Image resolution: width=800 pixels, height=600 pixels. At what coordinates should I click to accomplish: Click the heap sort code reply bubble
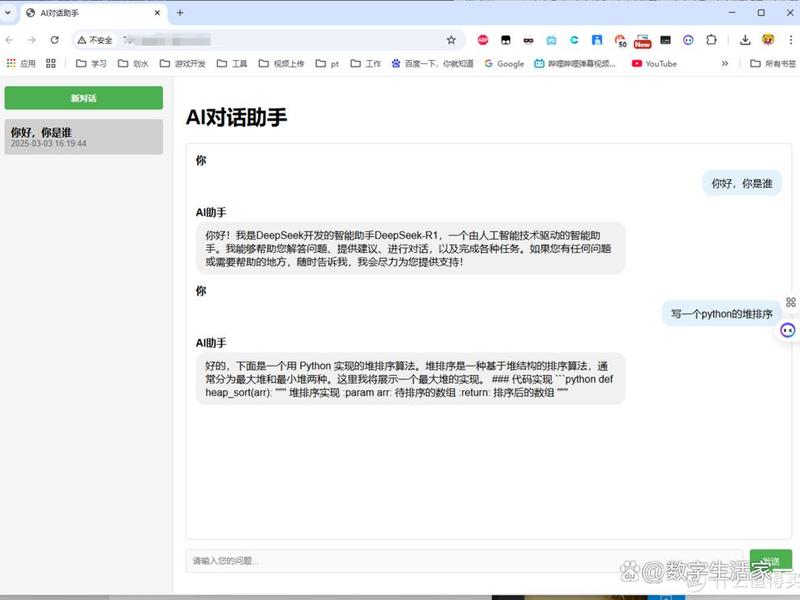click(410, 379)
